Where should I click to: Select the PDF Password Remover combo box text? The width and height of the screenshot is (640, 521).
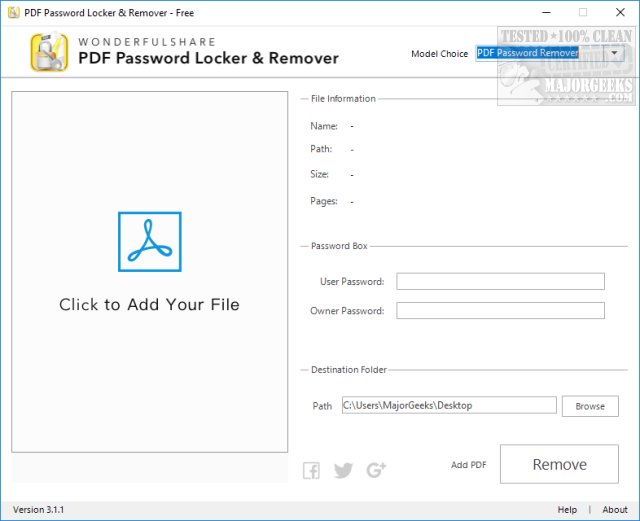527,53
